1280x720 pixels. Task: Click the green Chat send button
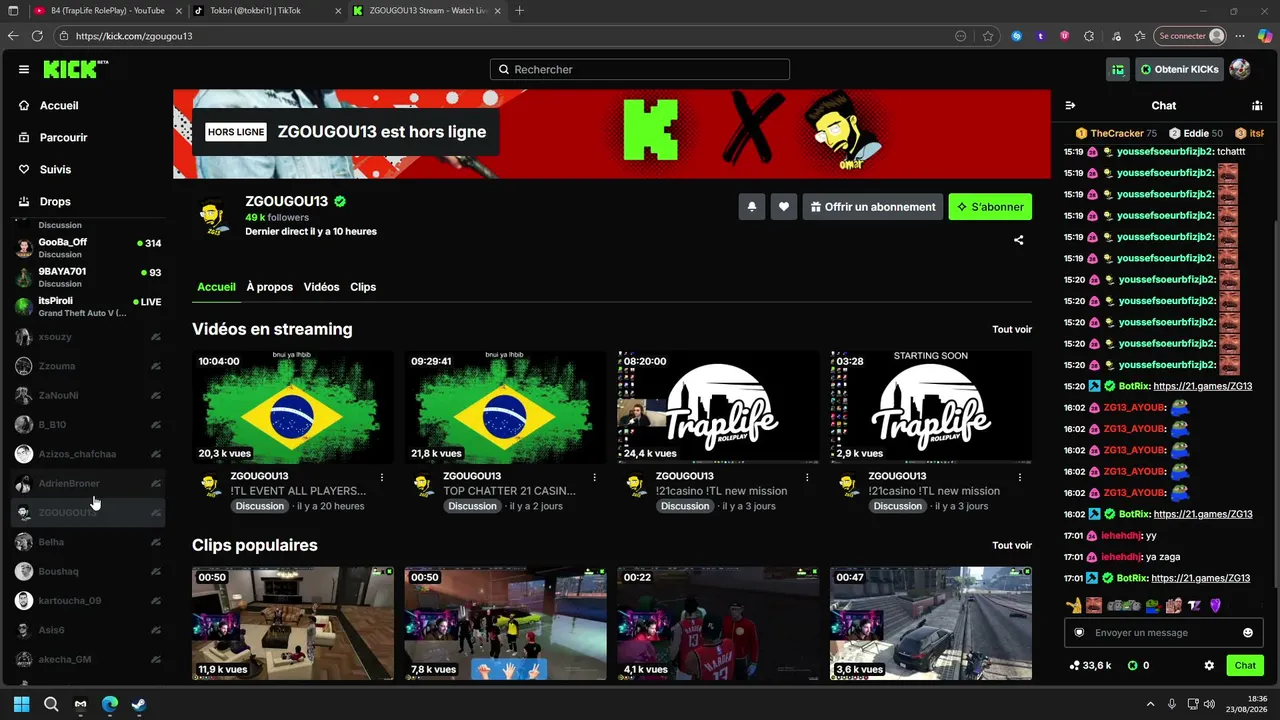pyautogui.click(x=1245, y=665)
